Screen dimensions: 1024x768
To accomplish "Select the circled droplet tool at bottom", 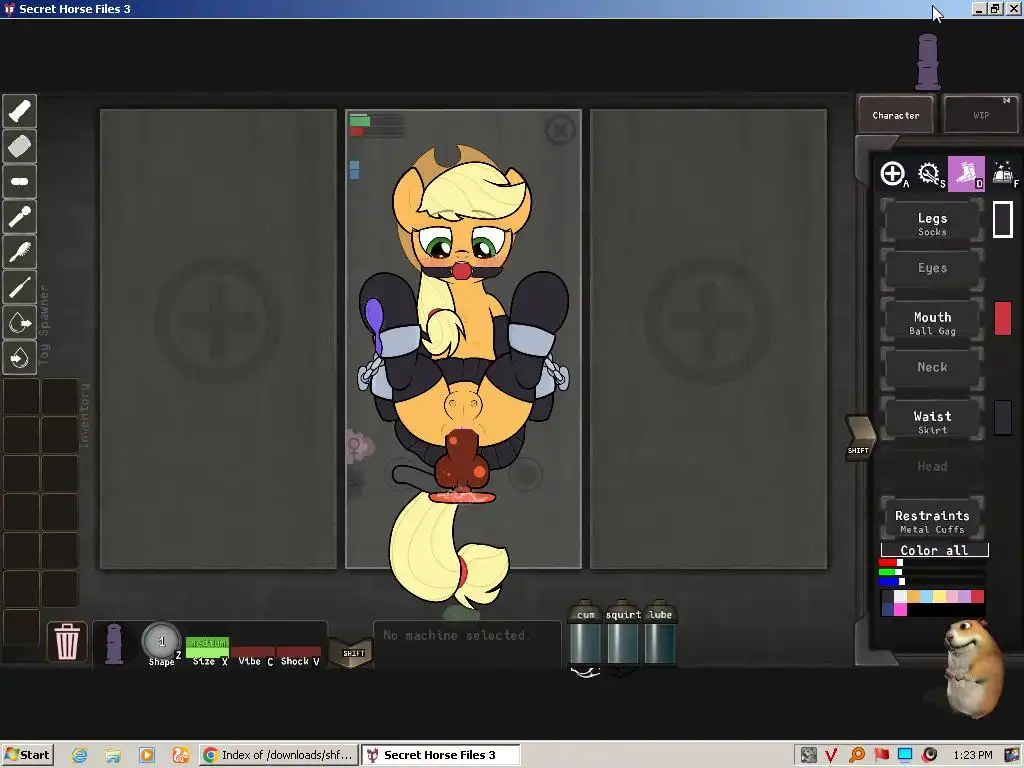I will (x=20, y=358).
